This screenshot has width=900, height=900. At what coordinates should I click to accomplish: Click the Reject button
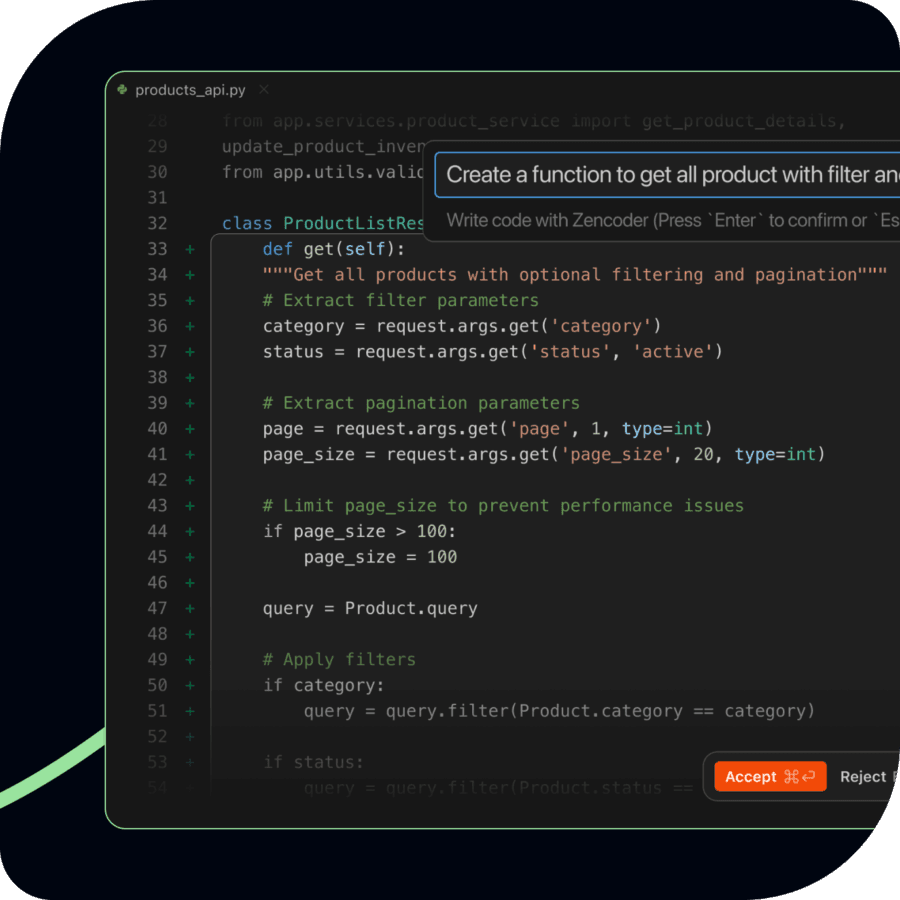tap(862, 777)
